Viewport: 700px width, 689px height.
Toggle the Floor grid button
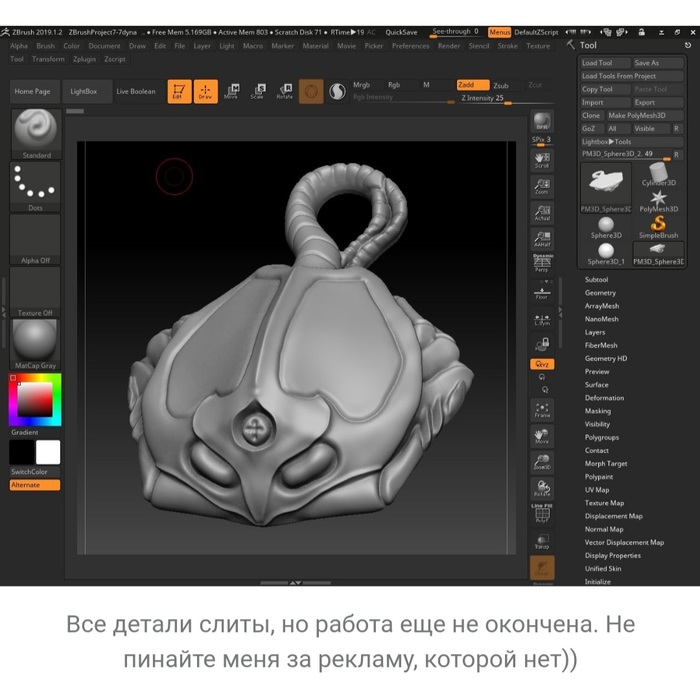pos(542,292)
